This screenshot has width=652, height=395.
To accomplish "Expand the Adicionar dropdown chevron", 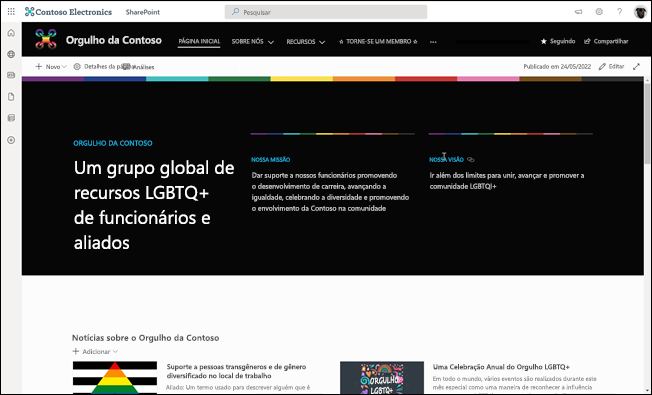I will pos(116,351).
